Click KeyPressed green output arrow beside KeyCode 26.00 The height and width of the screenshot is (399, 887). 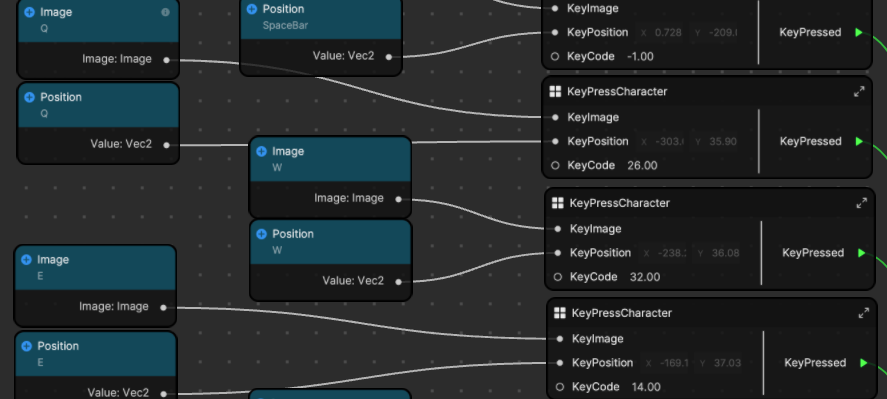(x=859, y=141)
